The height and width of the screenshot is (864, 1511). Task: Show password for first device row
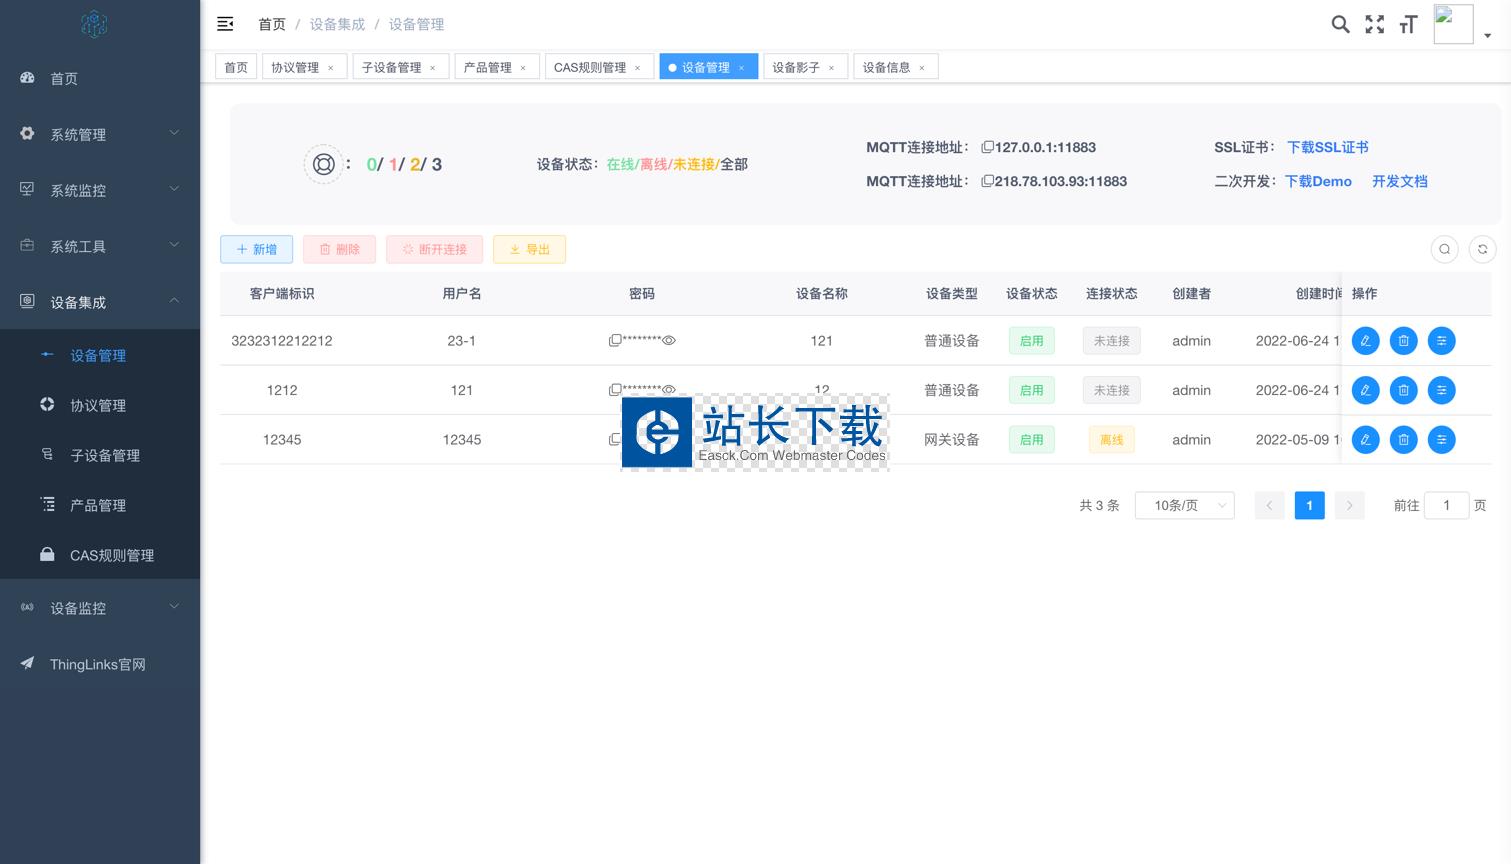[669, 341]
